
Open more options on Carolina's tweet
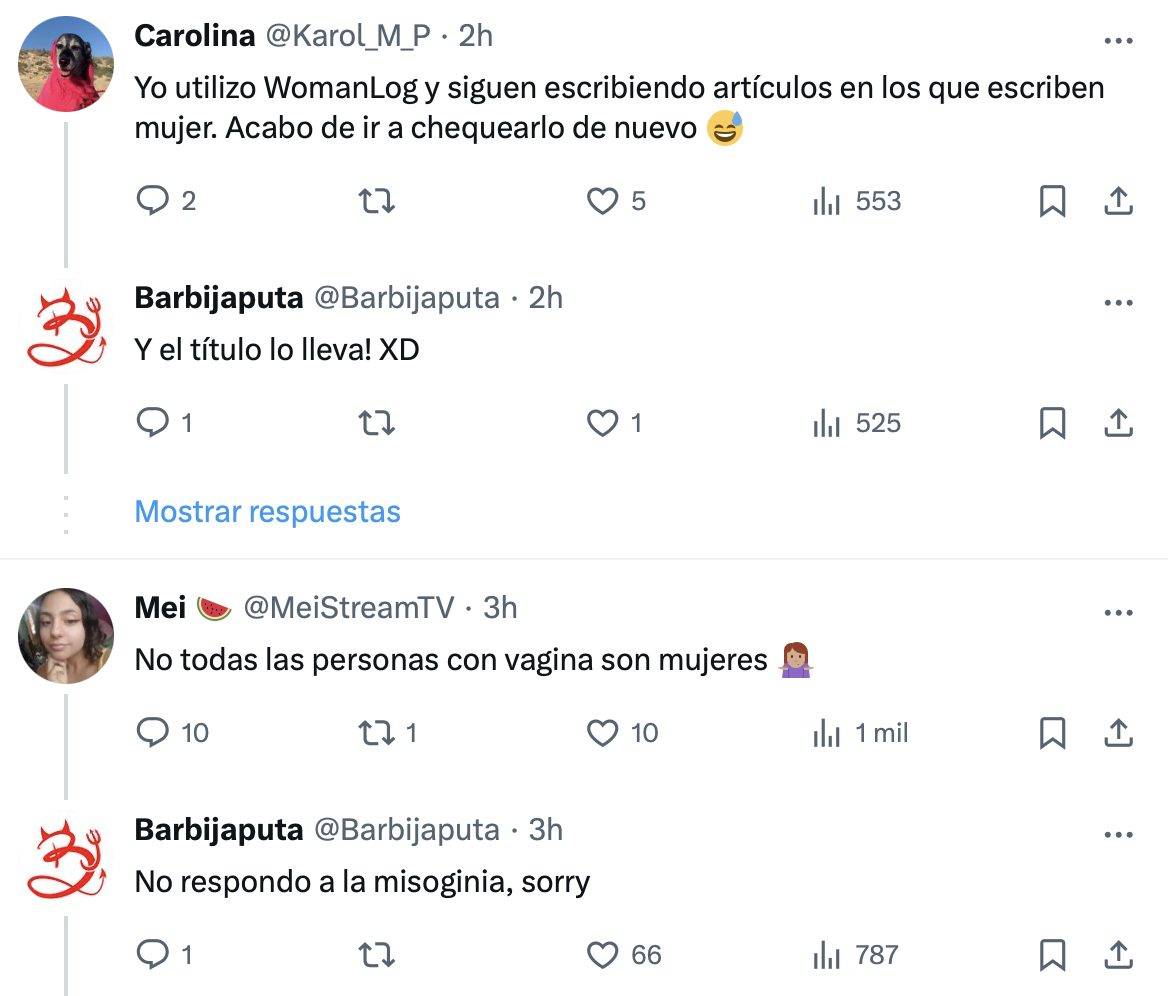1117,41
